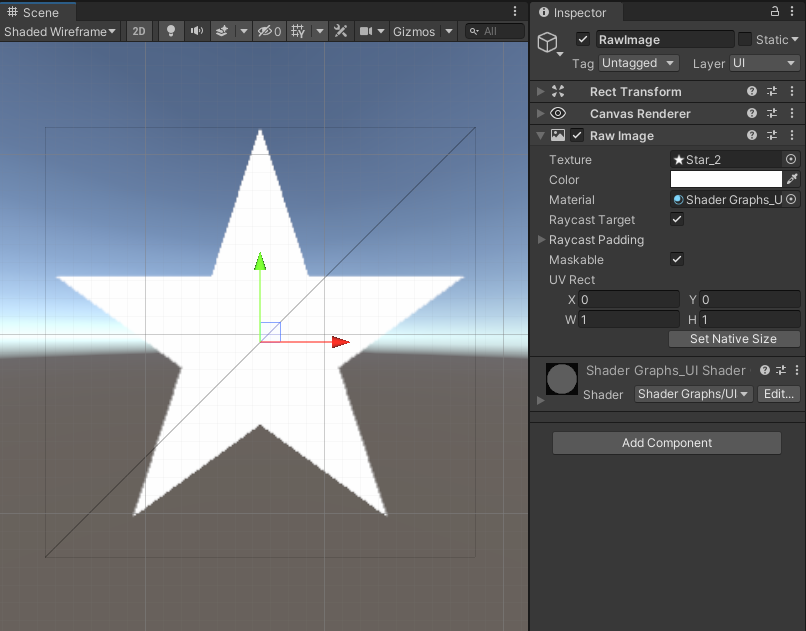Screen dimensions: 806x631
Task: Click the Edit button for the shader
Action: (x=779, y=394)
